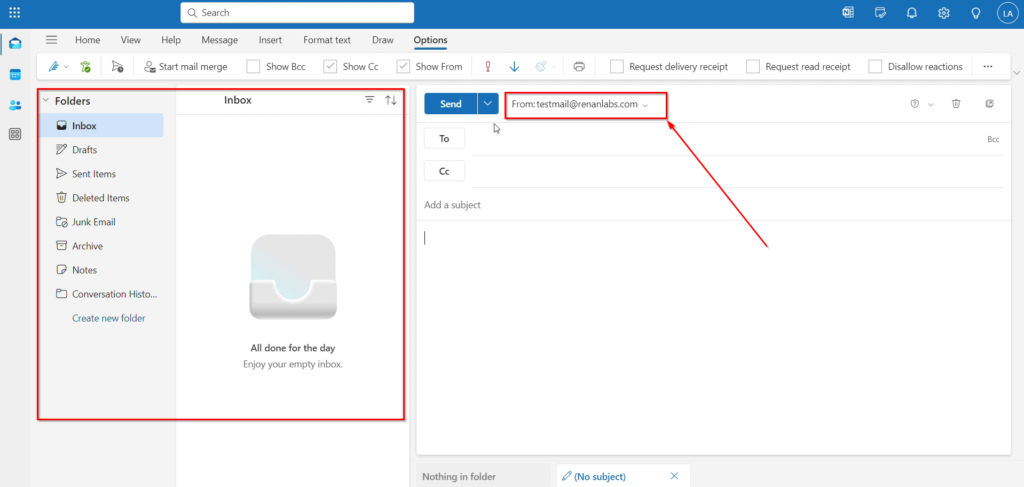The height and width of the screenshot is (487, 1024).
Task: Open the ribbon's more options ellipsis
Action: pos(987,66)
